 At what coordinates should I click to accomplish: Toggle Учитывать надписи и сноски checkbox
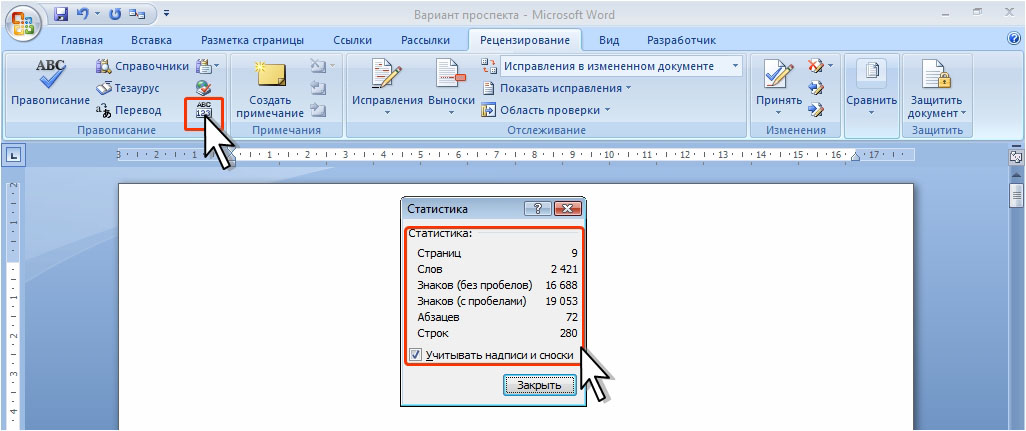416,354
